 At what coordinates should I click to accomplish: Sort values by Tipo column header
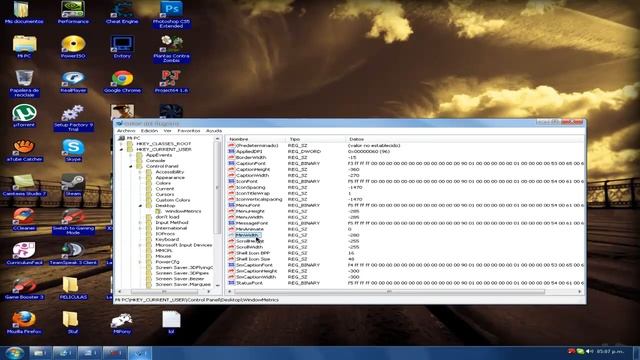point(316,139)
